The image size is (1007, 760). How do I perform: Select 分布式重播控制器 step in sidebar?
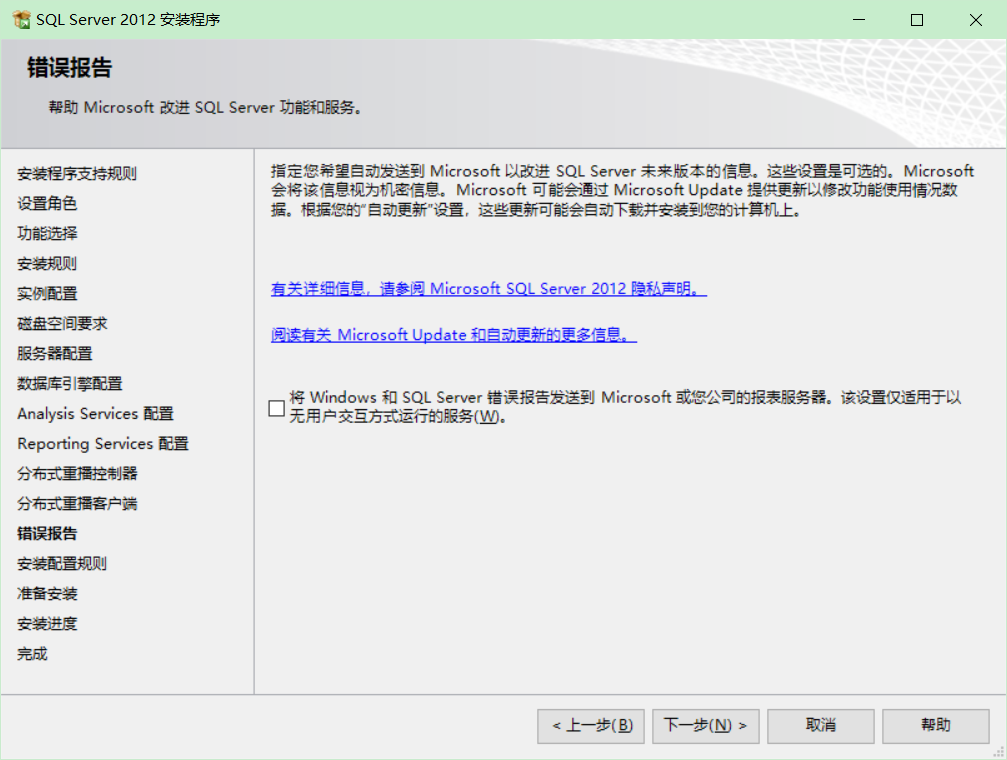77,473
